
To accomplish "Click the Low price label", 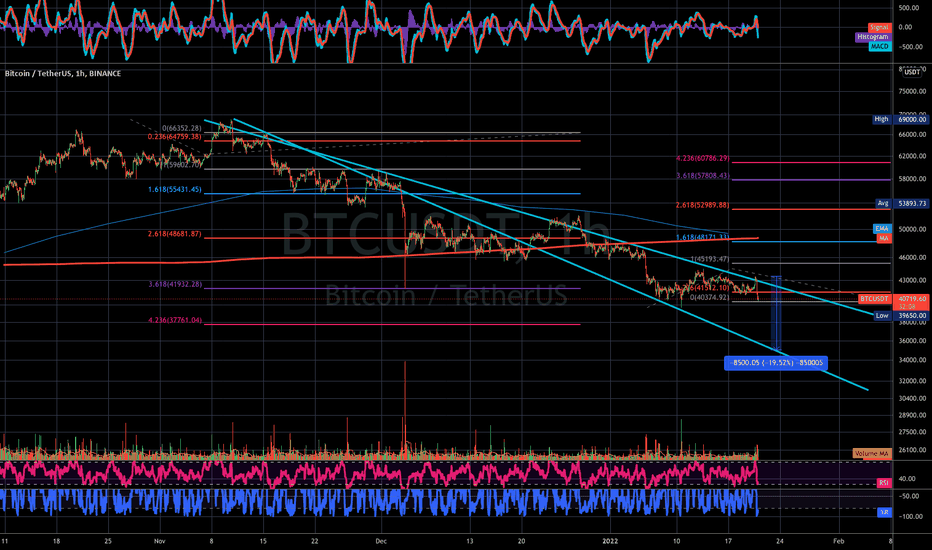I will [x=882, y=316].
